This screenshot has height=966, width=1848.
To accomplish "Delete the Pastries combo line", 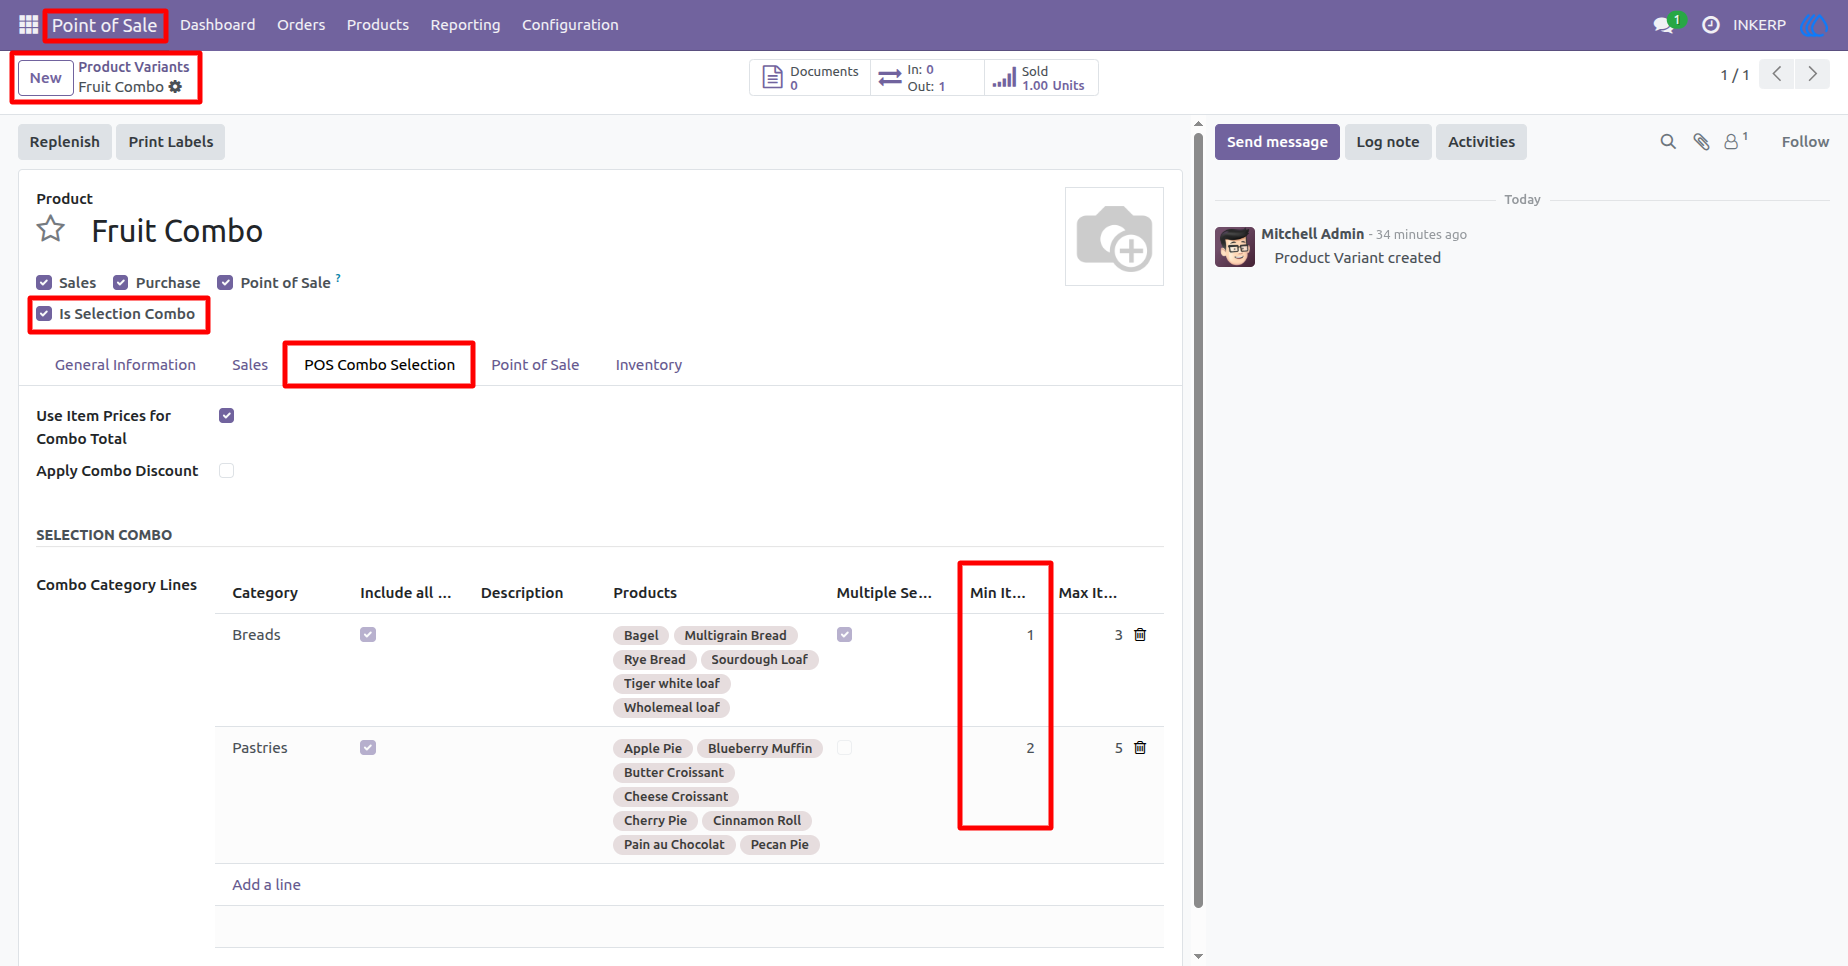I will [1140, 748].
